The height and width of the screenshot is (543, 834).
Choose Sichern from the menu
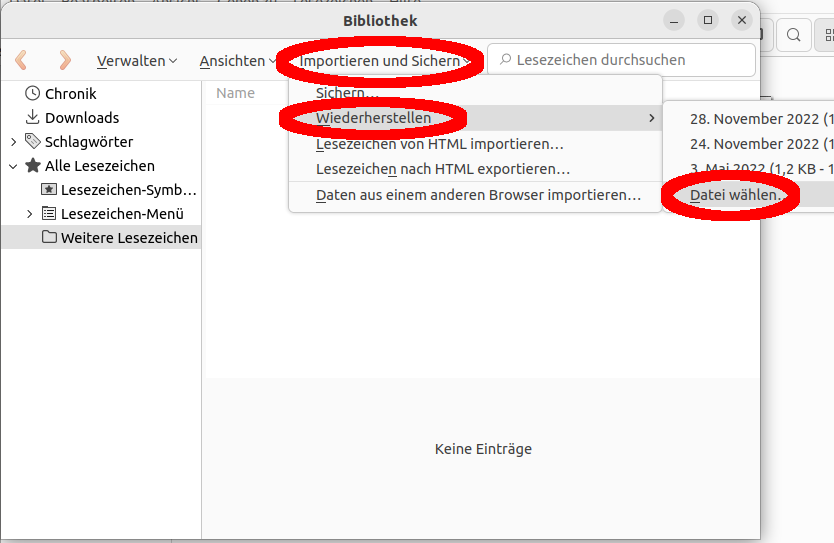(347, 93)
